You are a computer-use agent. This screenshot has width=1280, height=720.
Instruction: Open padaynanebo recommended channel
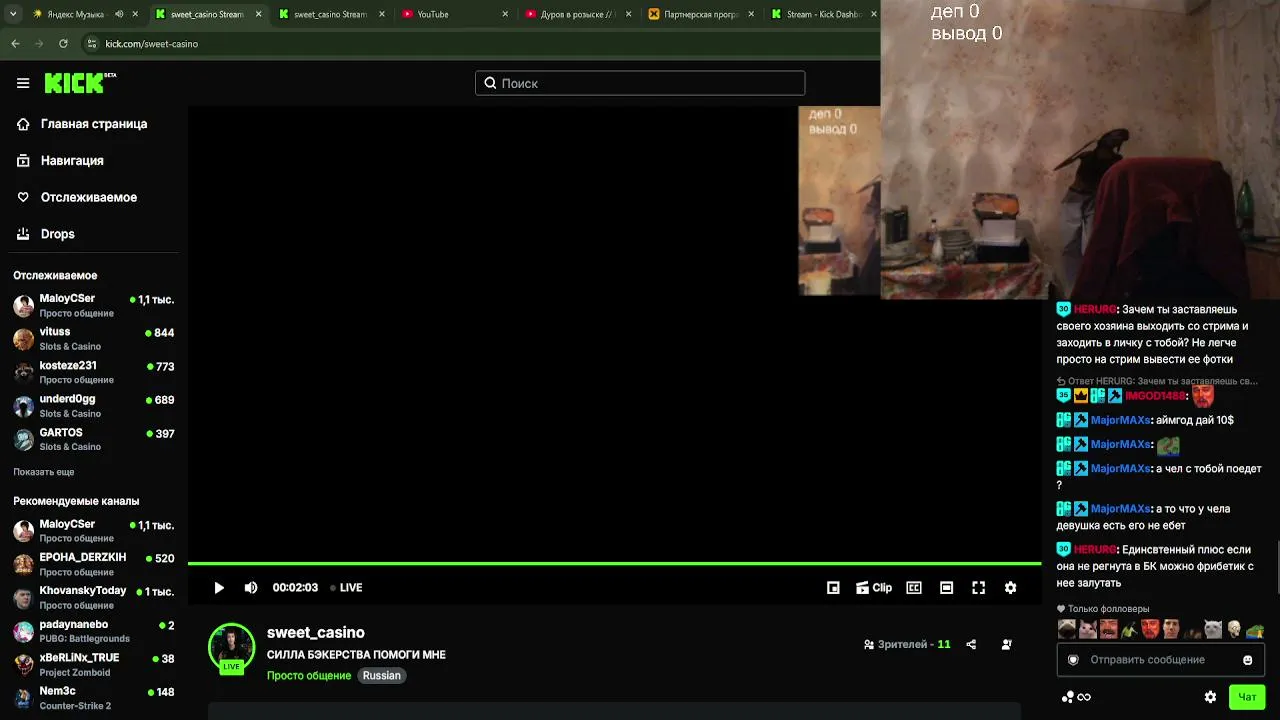94,631
